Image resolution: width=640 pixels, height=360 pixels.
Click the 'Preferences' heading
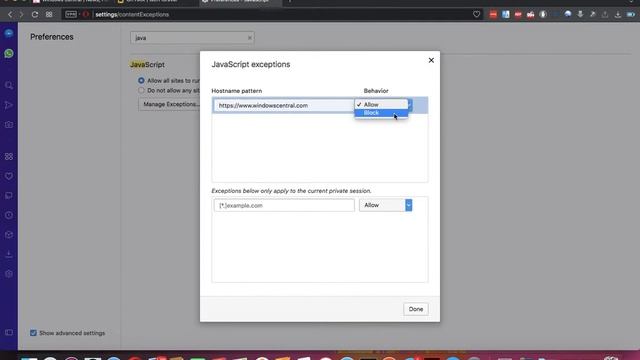[52, 37]
